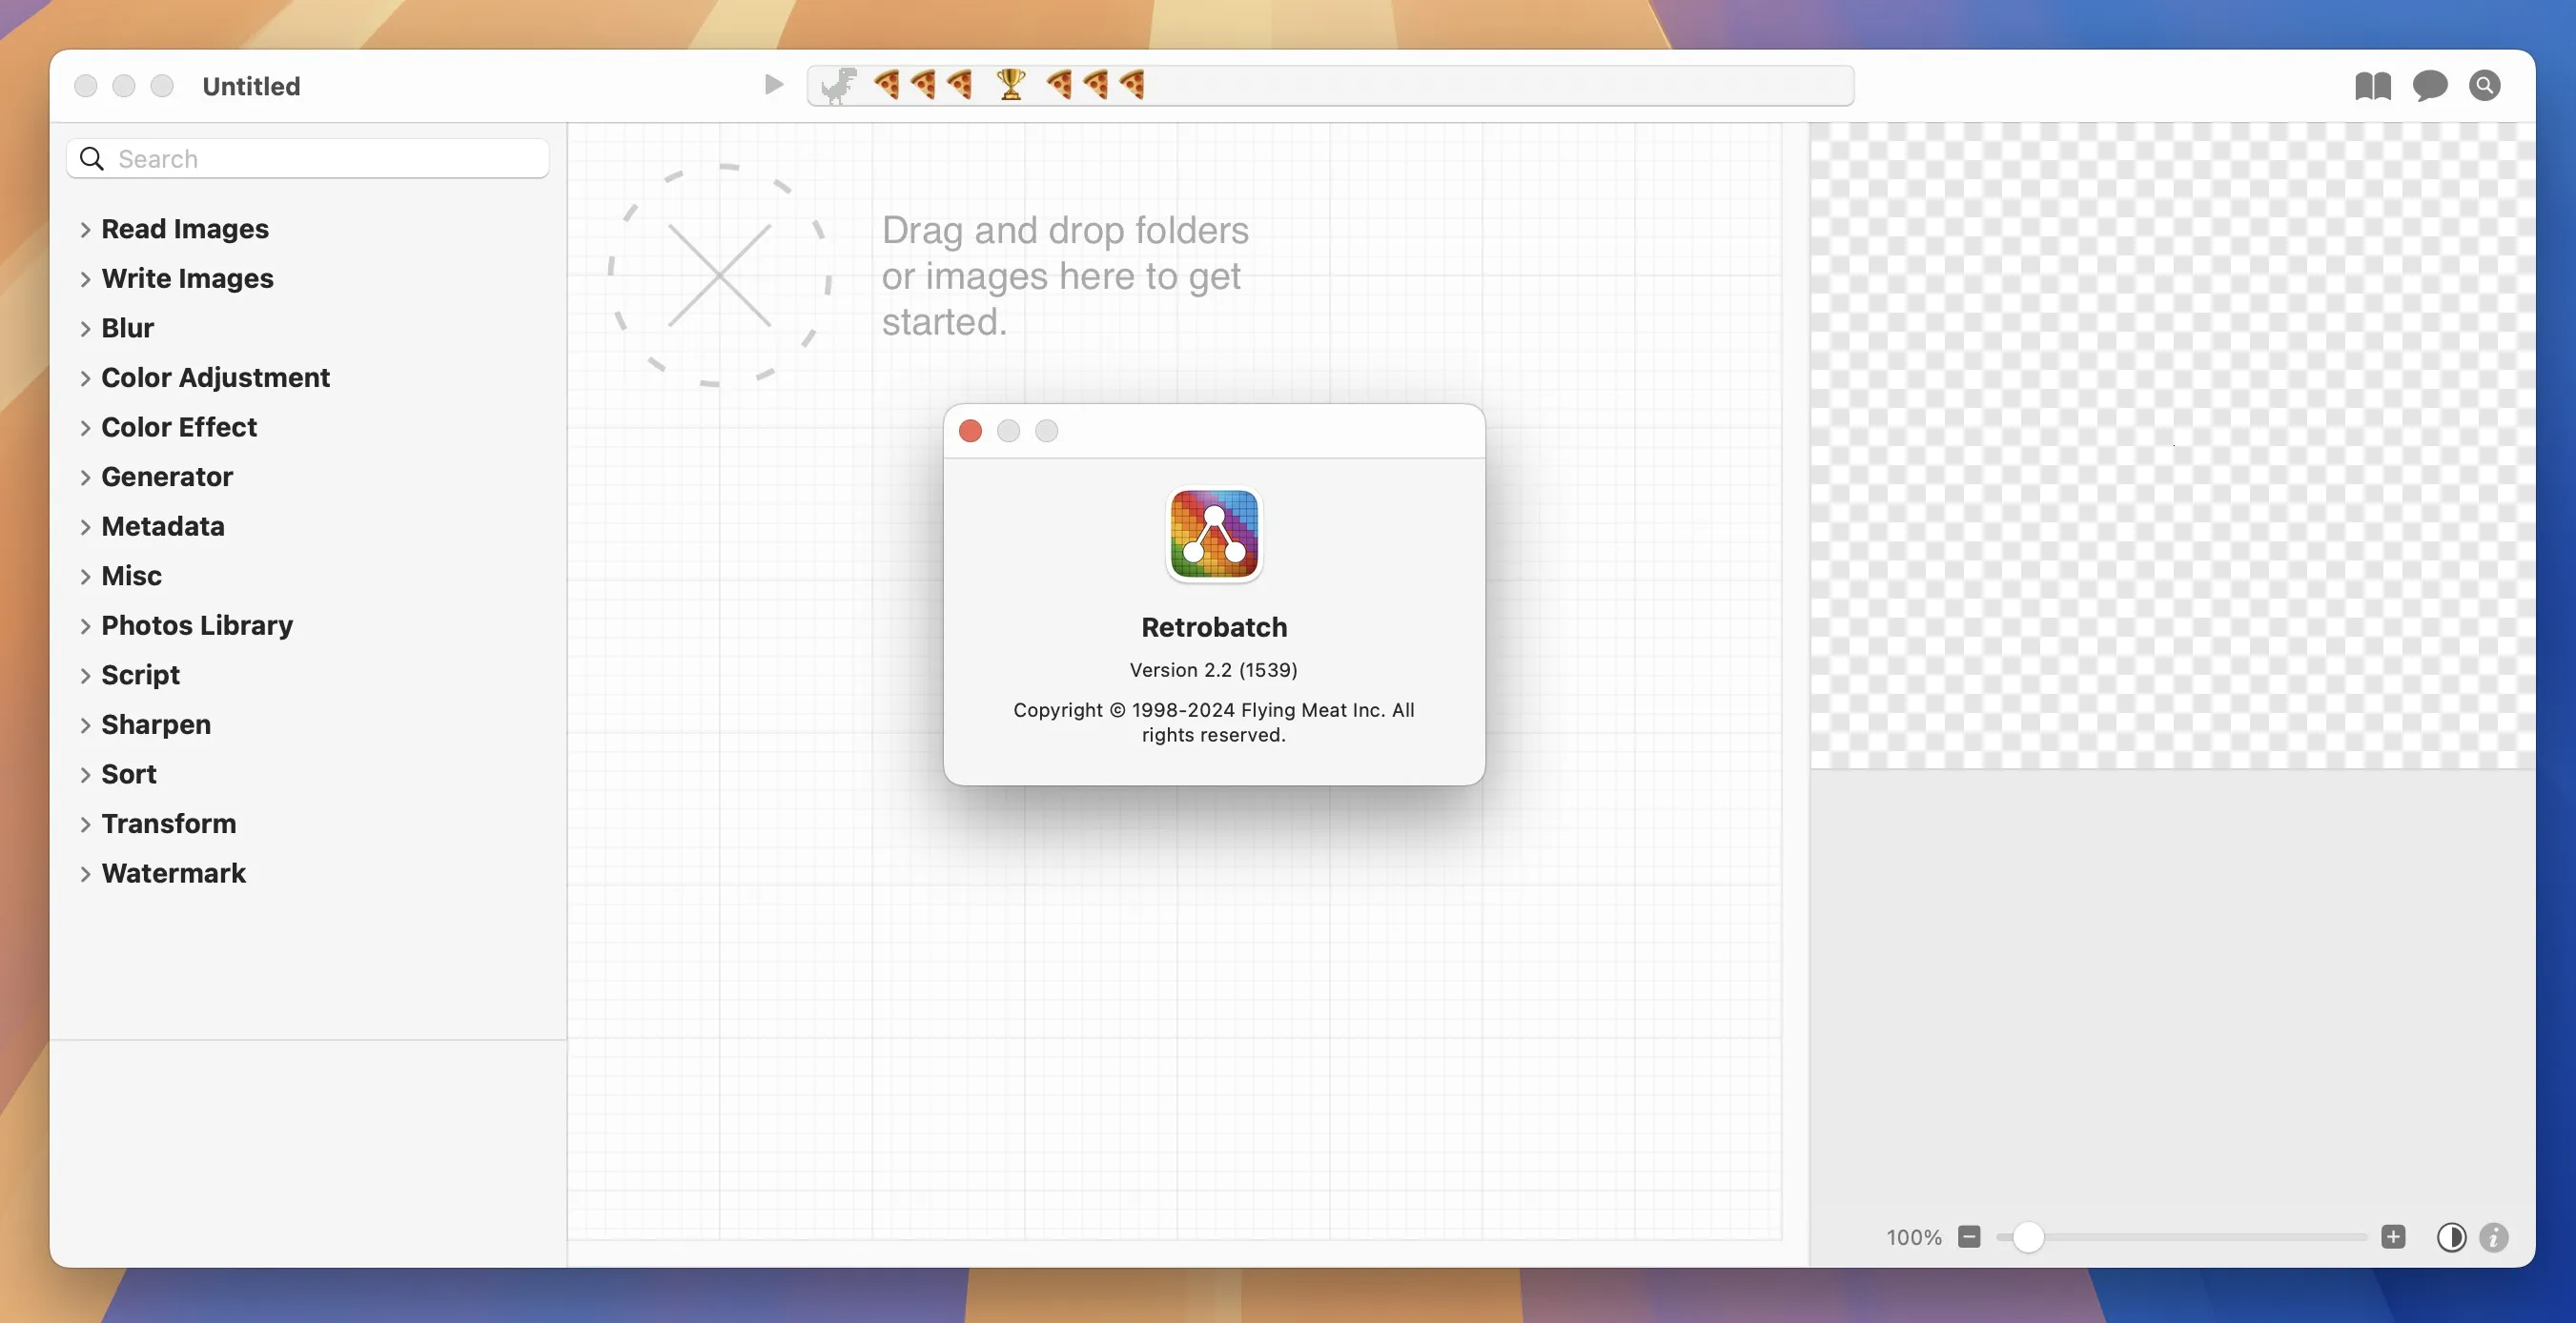Click the Version 2.2 (1539) text
2576x1323 pixels.
1213,670
